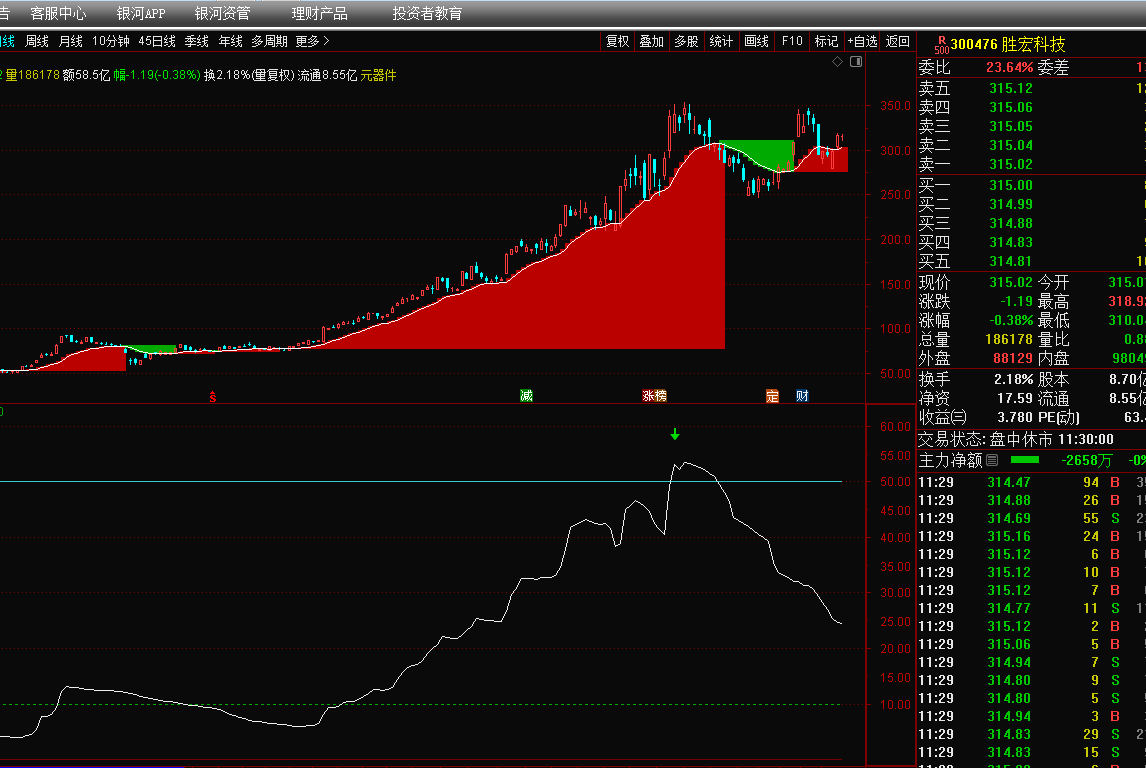The width and height of the screenshot is (1146, 768).
Task: Click the 多股 multi-stock button
Action: (x=686, y=41)
